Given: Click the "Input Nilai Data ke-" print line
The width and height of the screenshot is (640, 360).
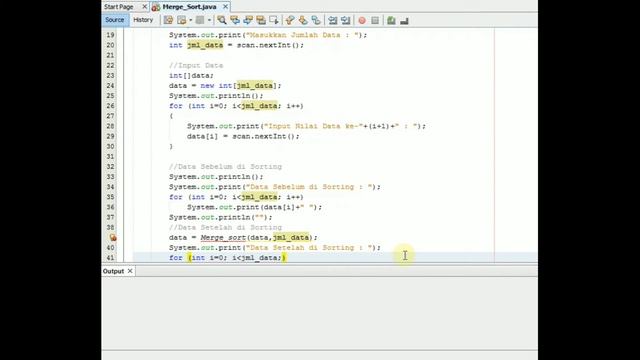Looking at the screenshot, I should coord(306,126).
